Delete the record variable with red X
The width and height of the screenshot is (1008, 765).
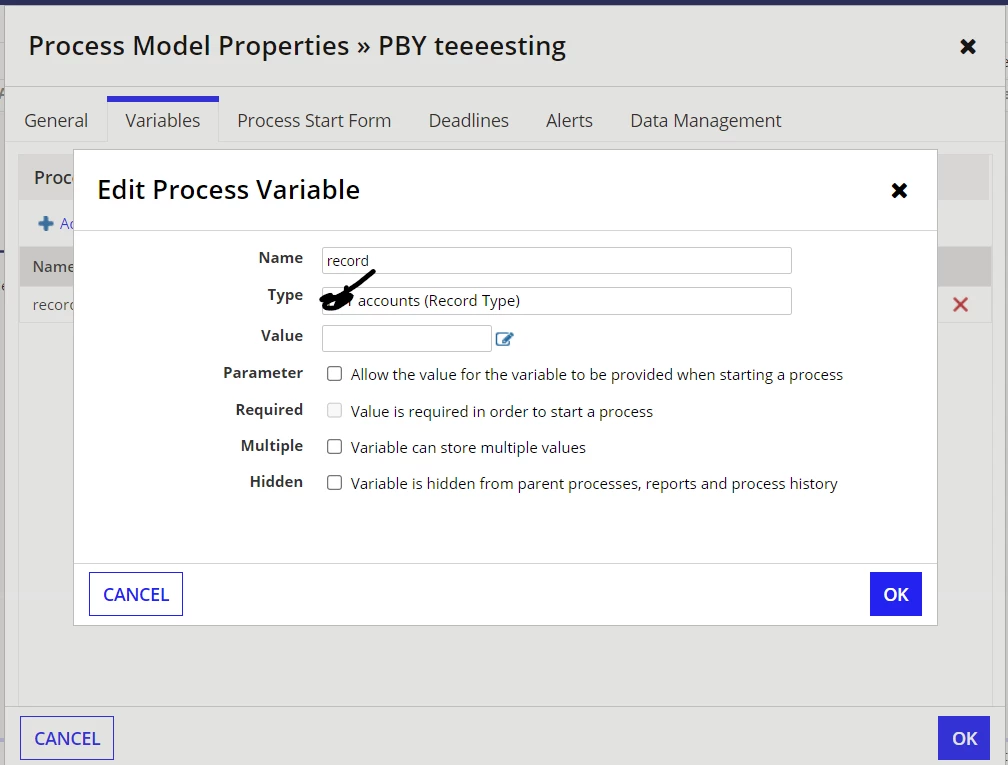point(960,305)
